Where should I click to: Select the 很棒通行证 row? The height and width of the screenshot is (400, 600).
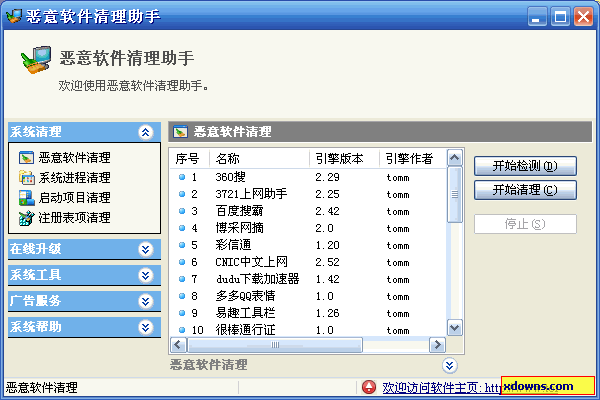click(308, 330)
